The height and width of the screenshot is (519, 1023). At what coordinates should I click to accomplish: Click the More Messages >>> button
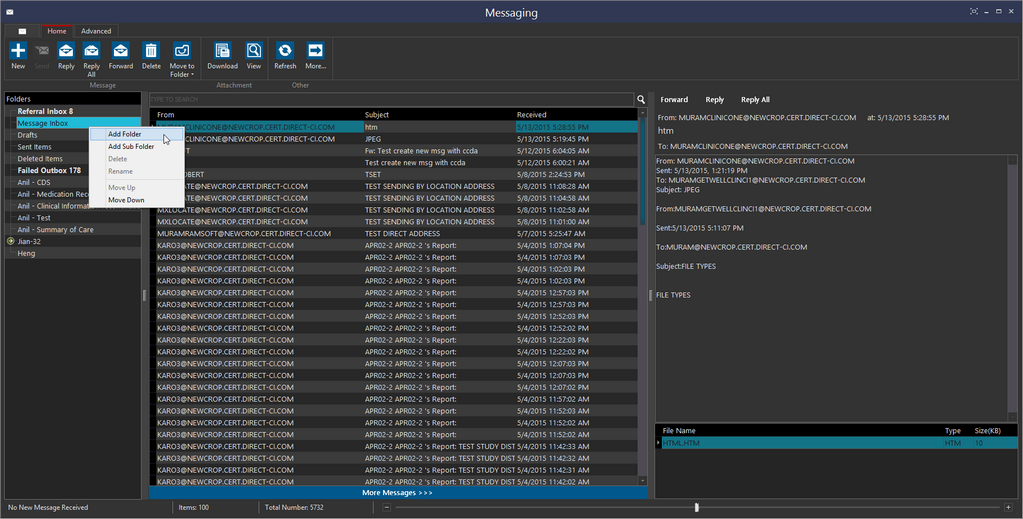[x=397, y=493]
